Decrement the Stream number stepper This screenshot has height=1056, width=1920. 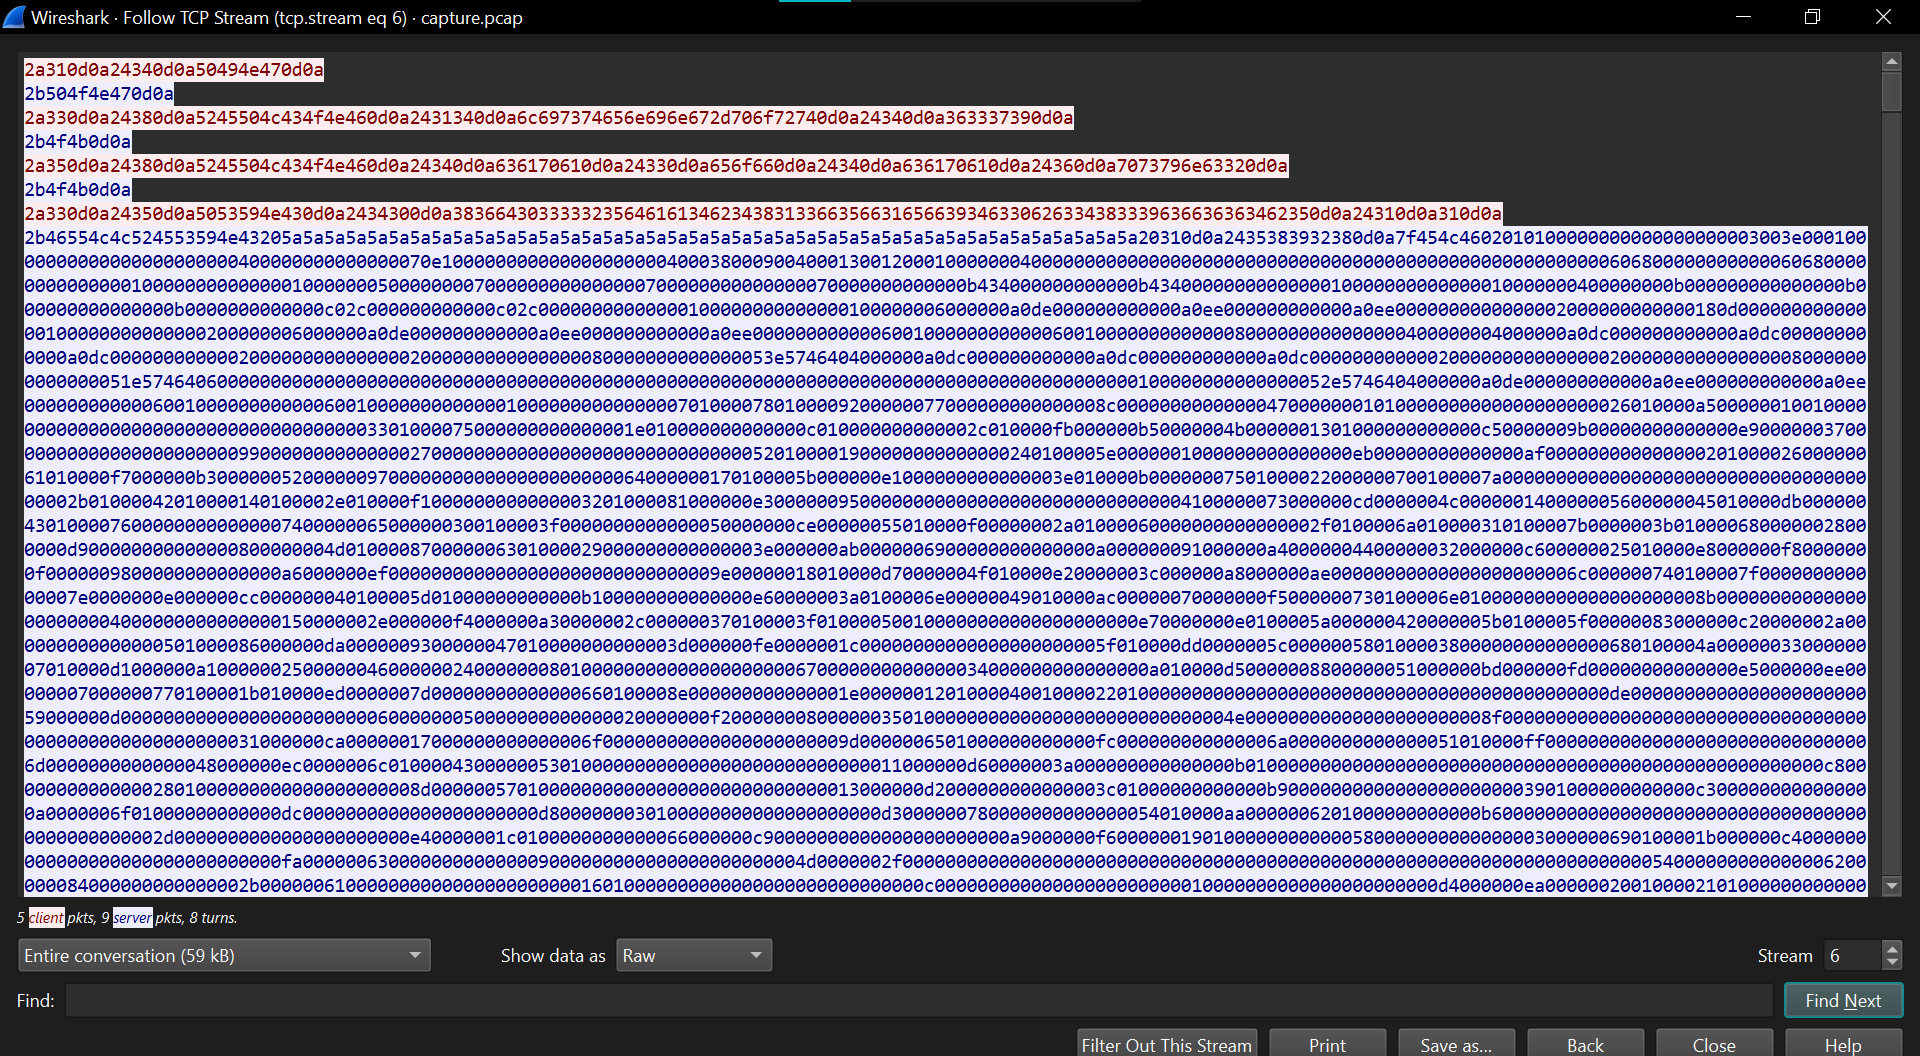tap(1891, 963)
